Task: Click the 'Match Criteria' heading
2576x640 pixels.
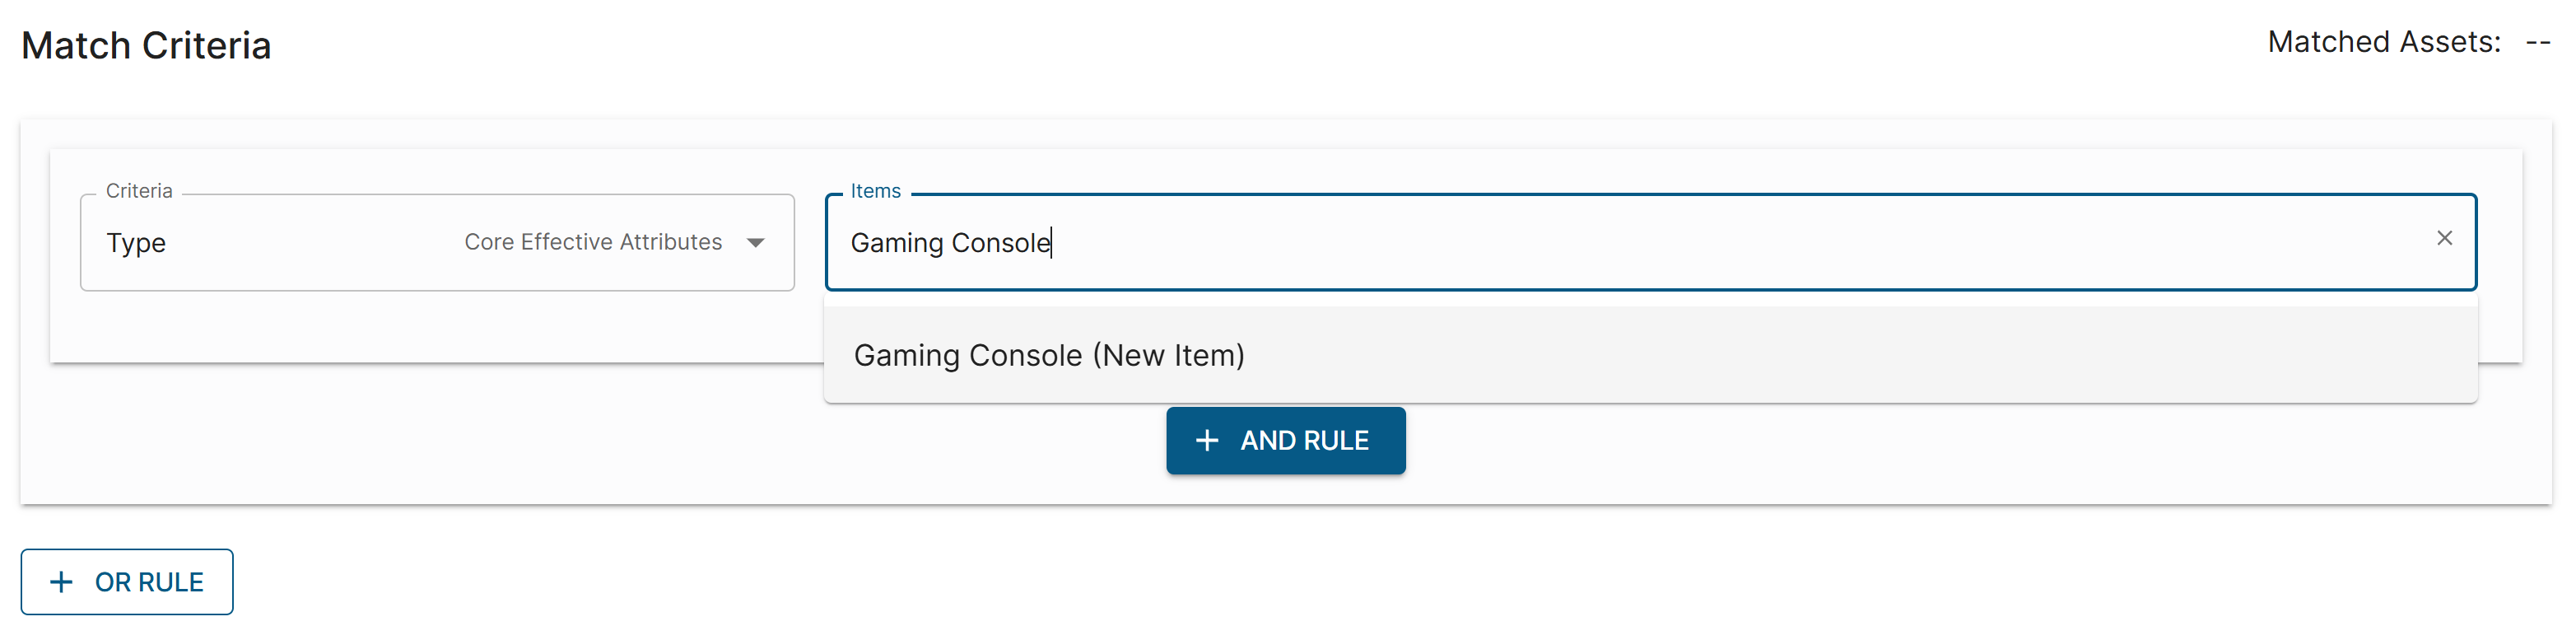Action: 146,46
